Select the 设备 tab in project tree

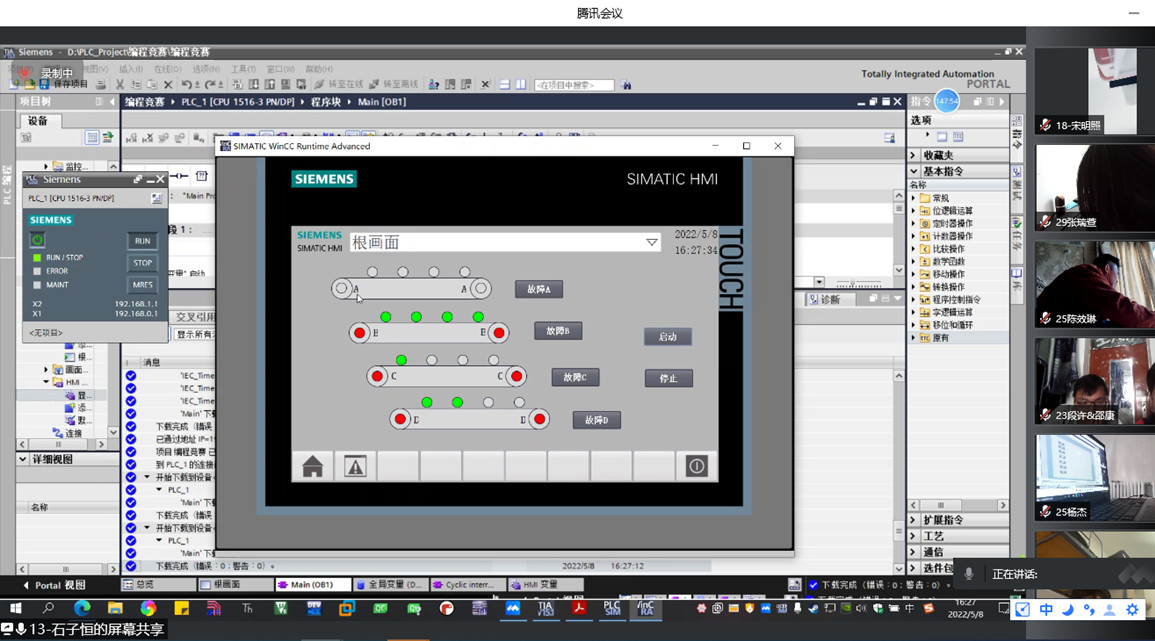(38, 121)
